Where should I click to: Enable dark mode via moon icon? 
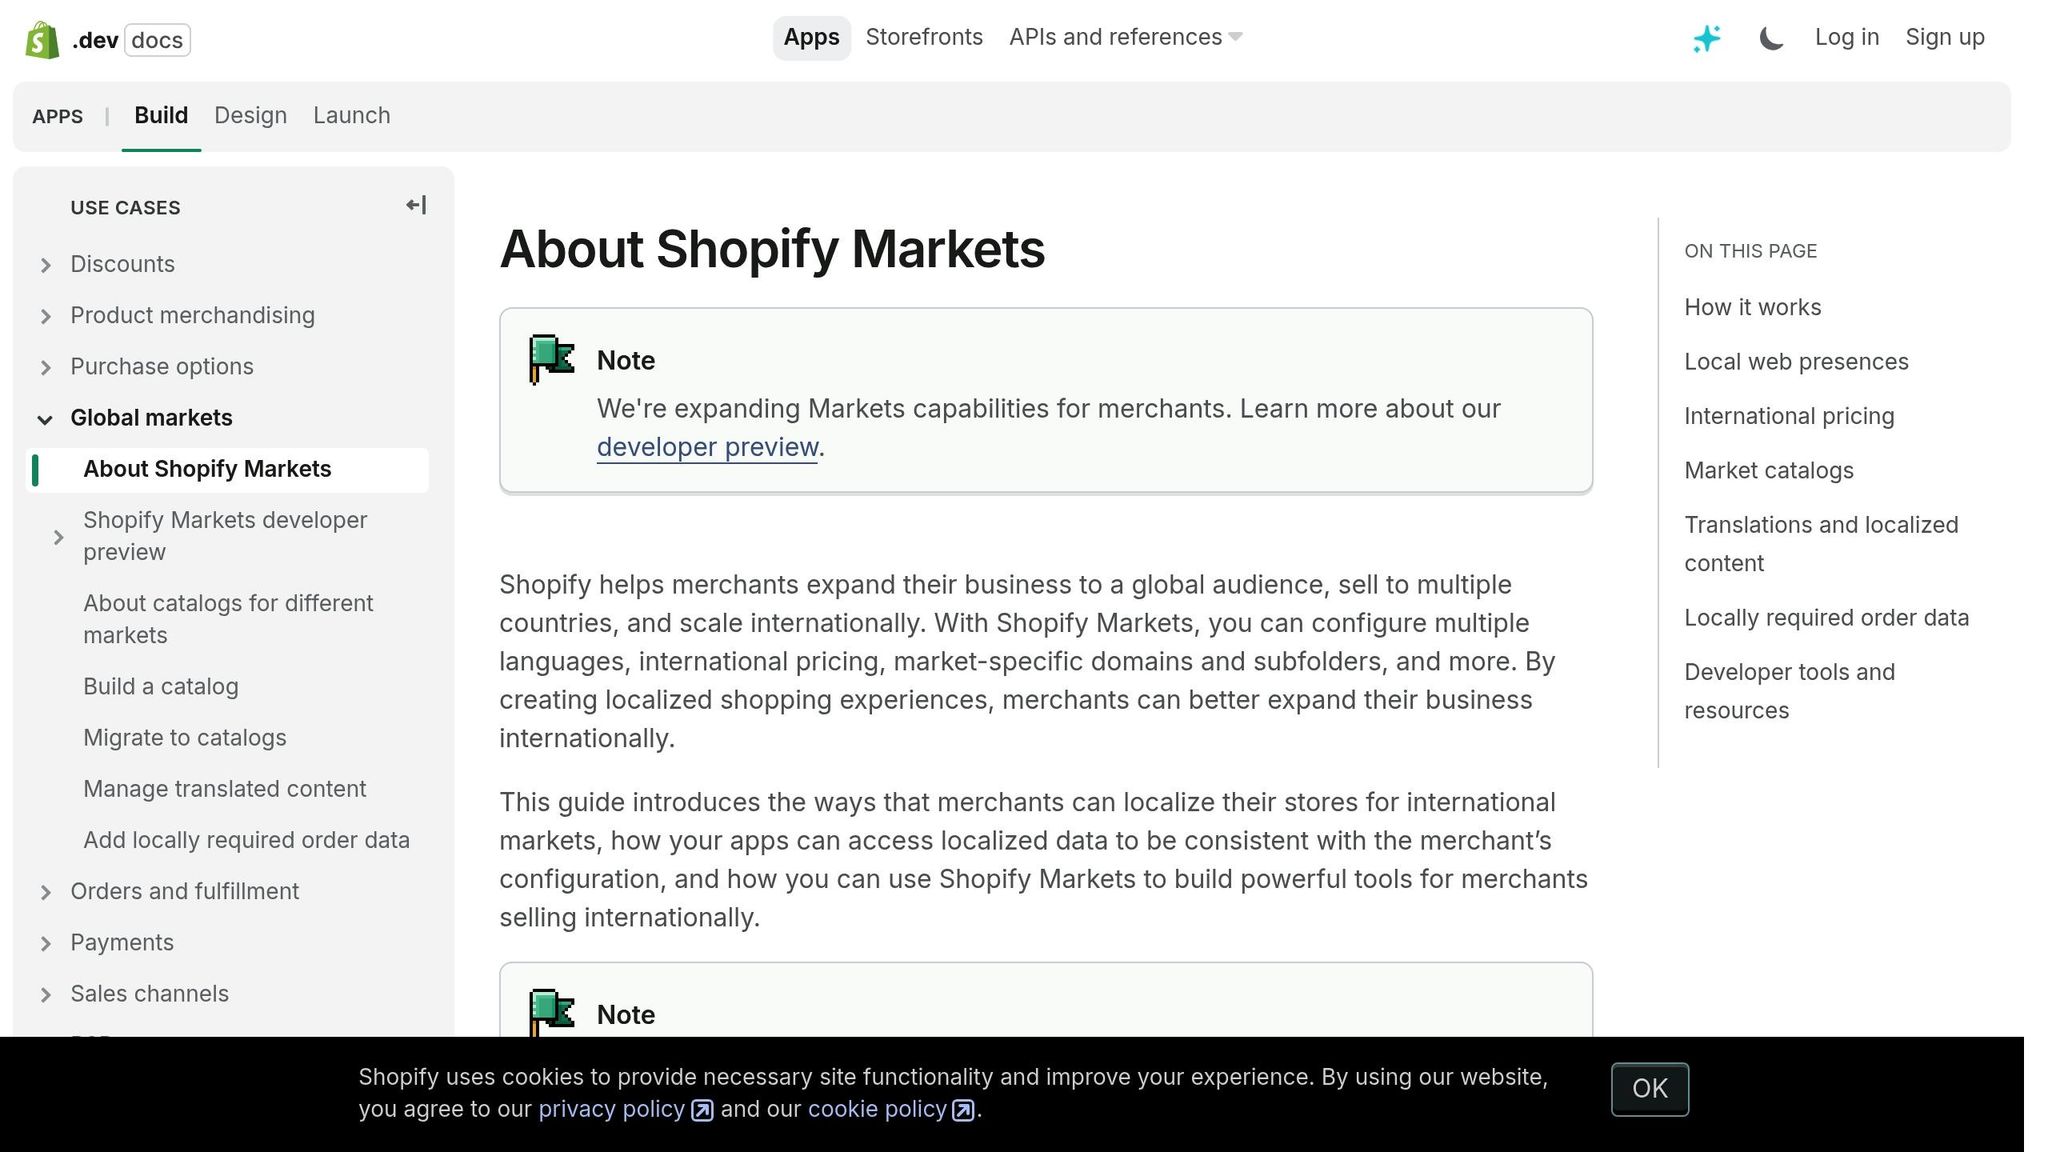pyautogui.click(x=1771, y=38)
